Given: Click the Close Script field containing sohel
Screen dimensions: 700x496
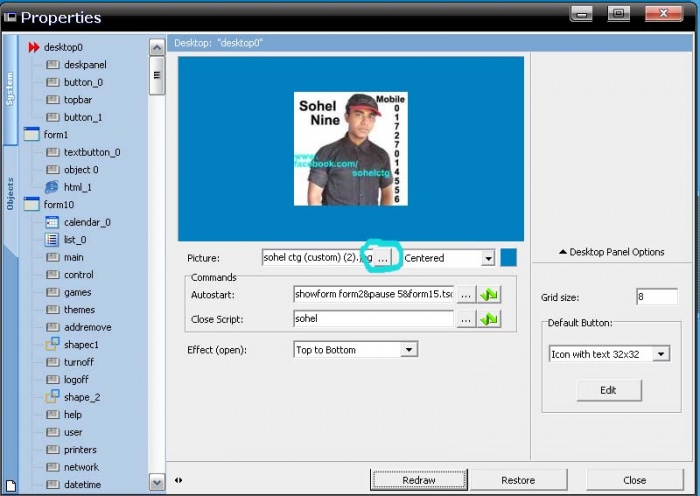Looking at the screenshot, I should pos(374,319).
